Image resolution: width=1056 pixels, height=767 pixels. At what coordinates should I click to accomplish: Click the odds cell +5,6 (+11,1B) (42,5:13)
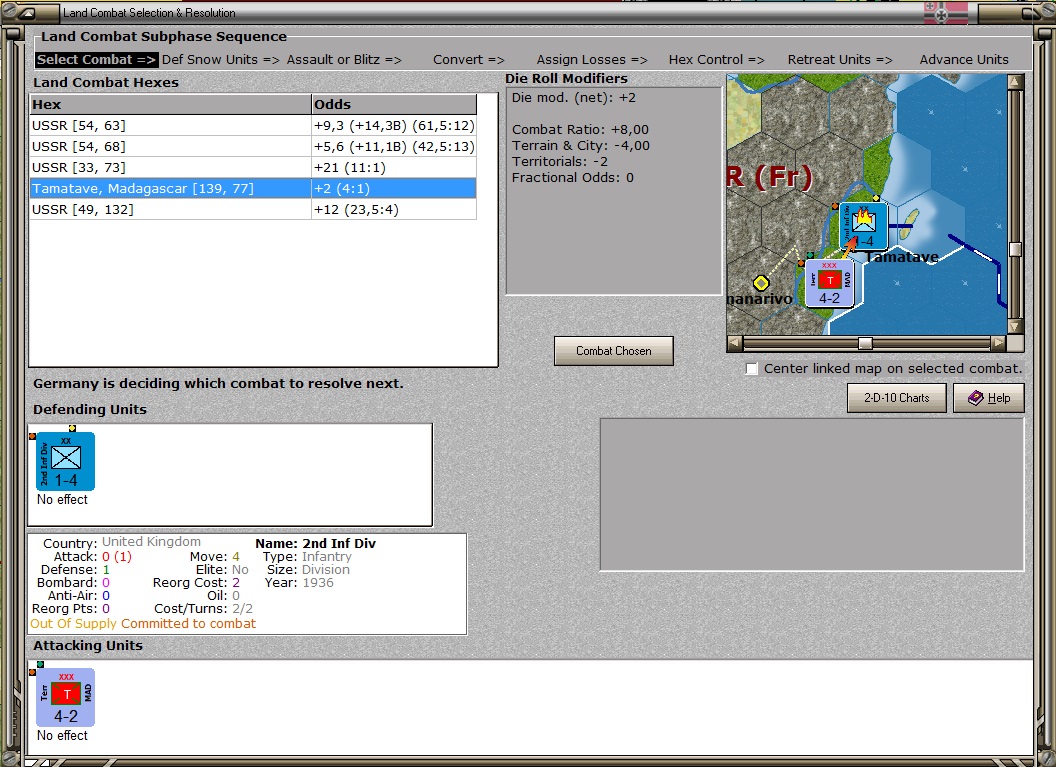pyautogui.click(x=394, y=146)
